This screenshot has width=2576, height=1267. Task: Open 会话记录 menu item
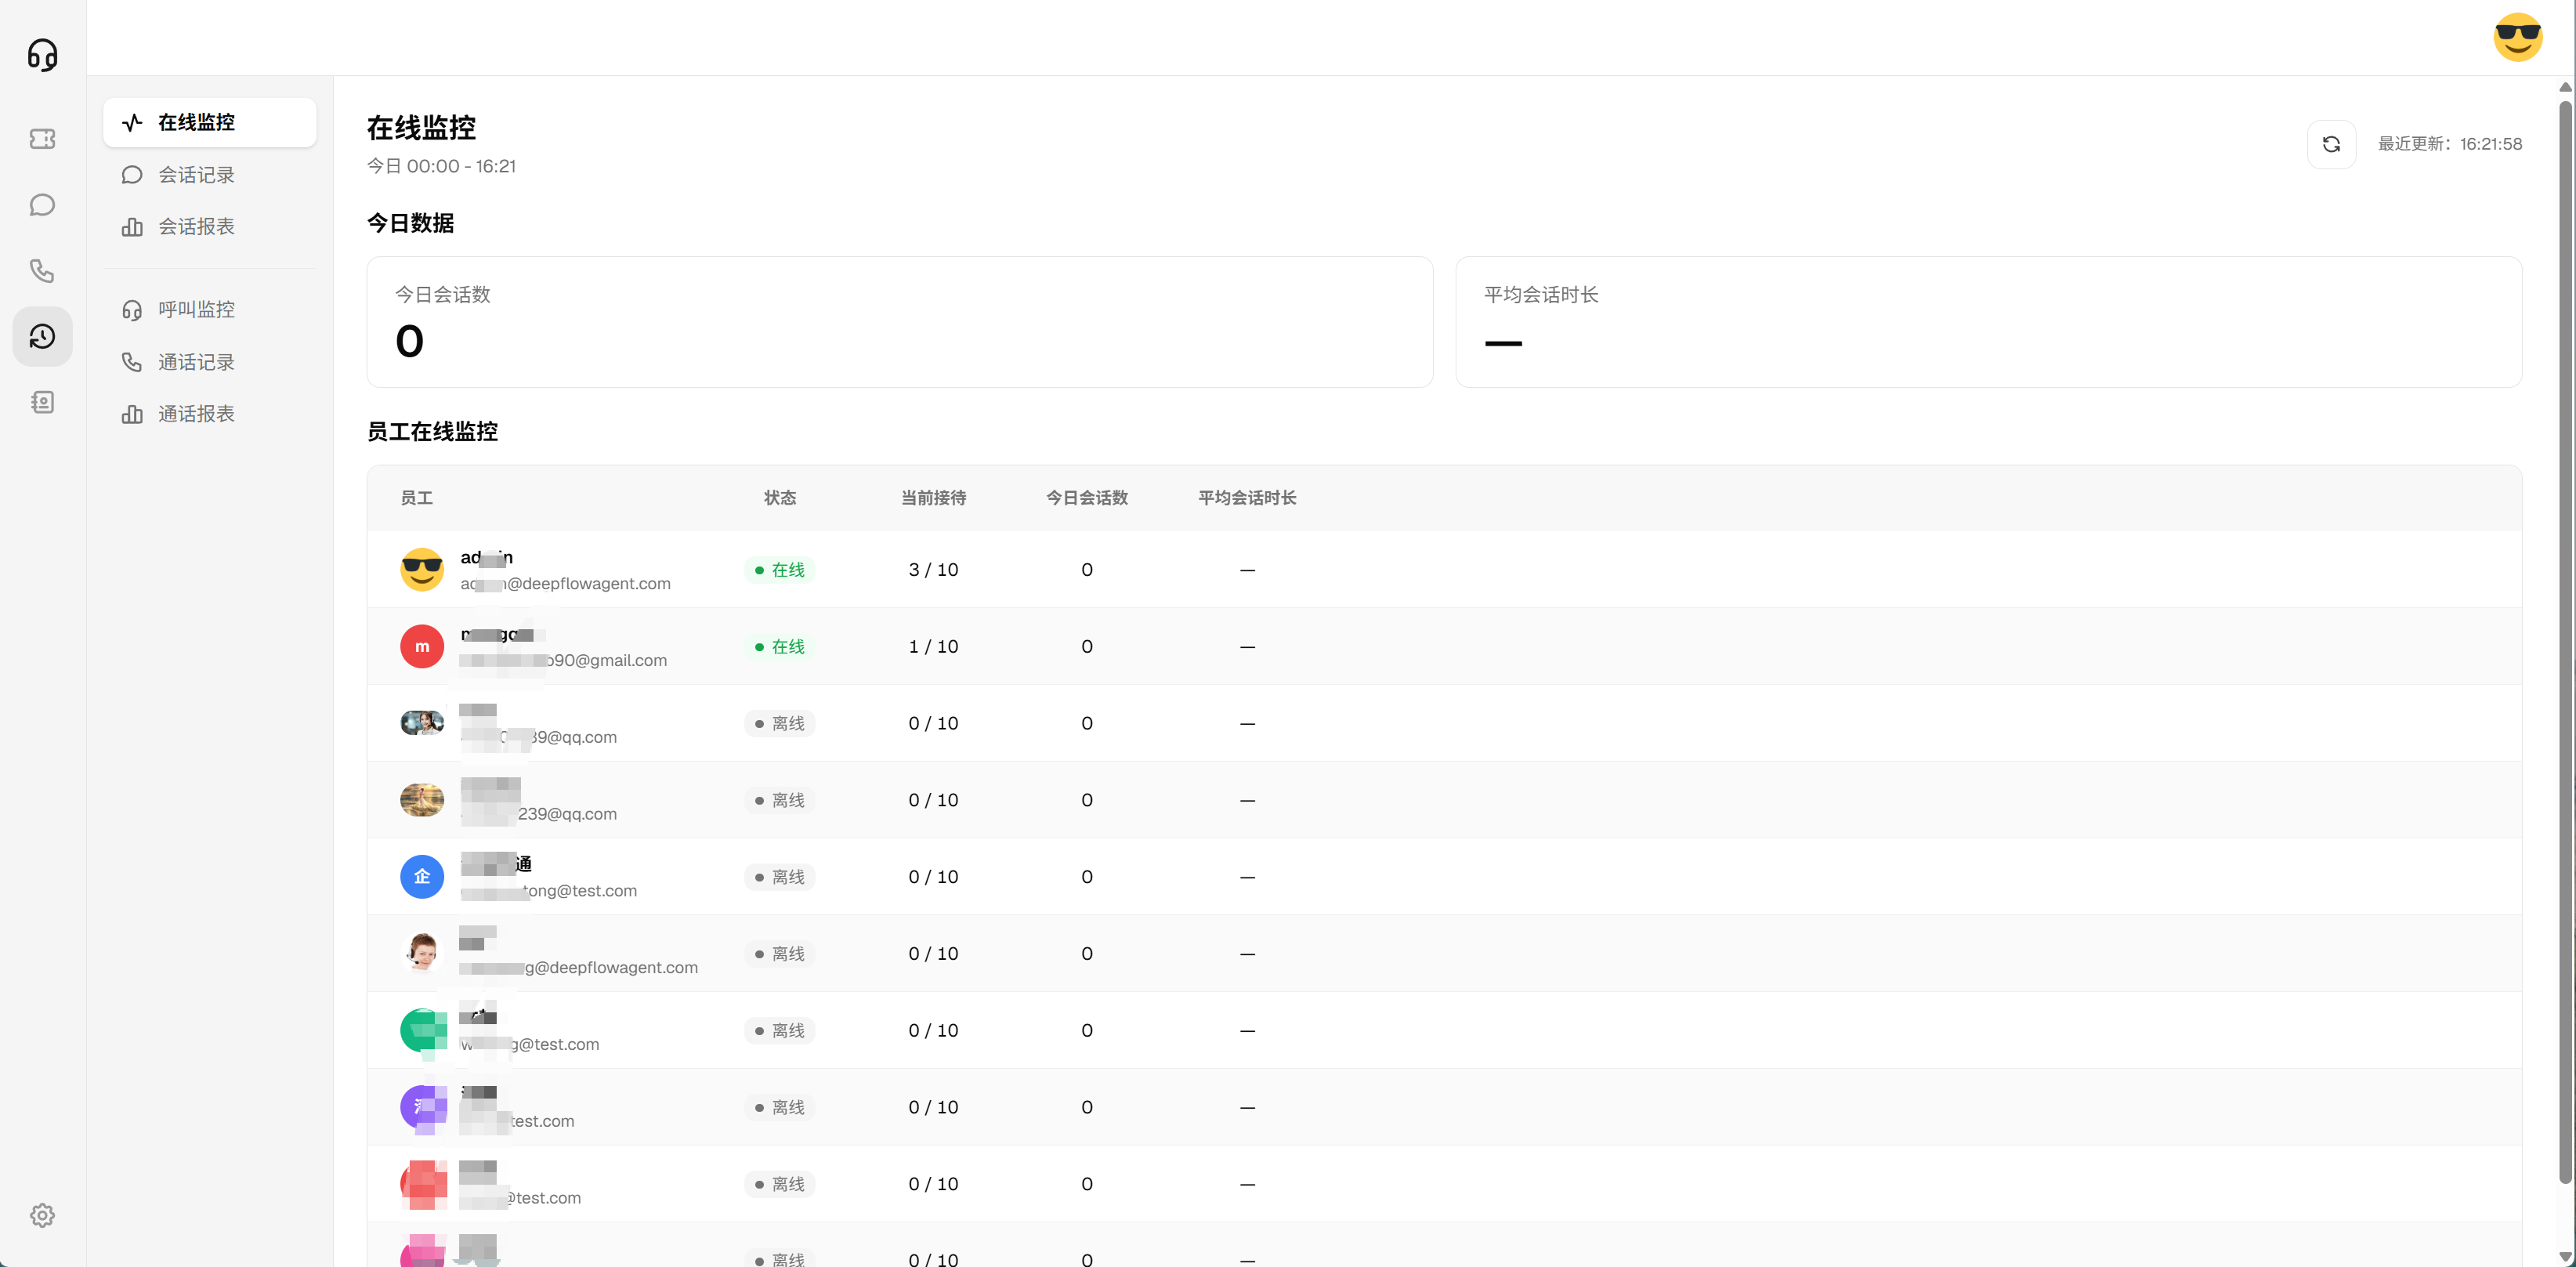(210, 175)
